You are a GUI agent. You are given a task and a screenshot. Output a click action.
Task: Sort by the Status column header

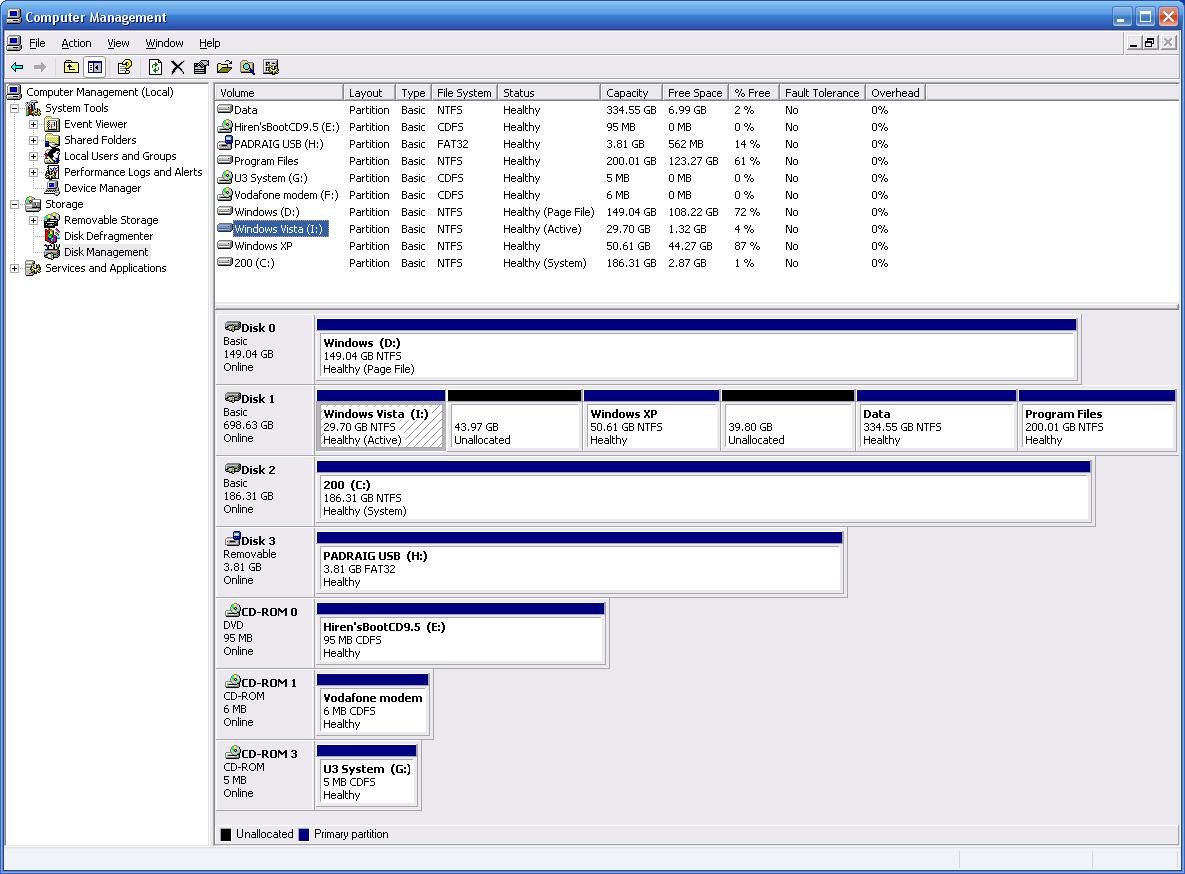click(x=549, y=93)
